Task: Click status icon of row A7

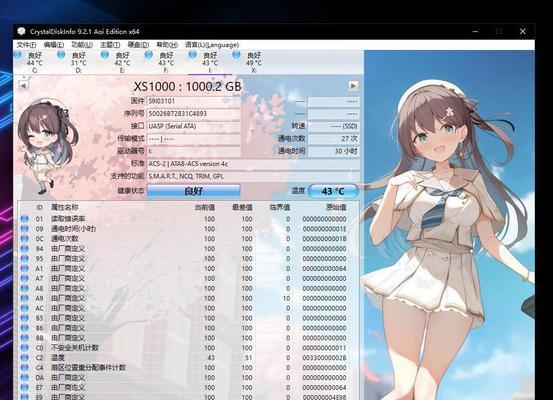Action: coord(24,278)
